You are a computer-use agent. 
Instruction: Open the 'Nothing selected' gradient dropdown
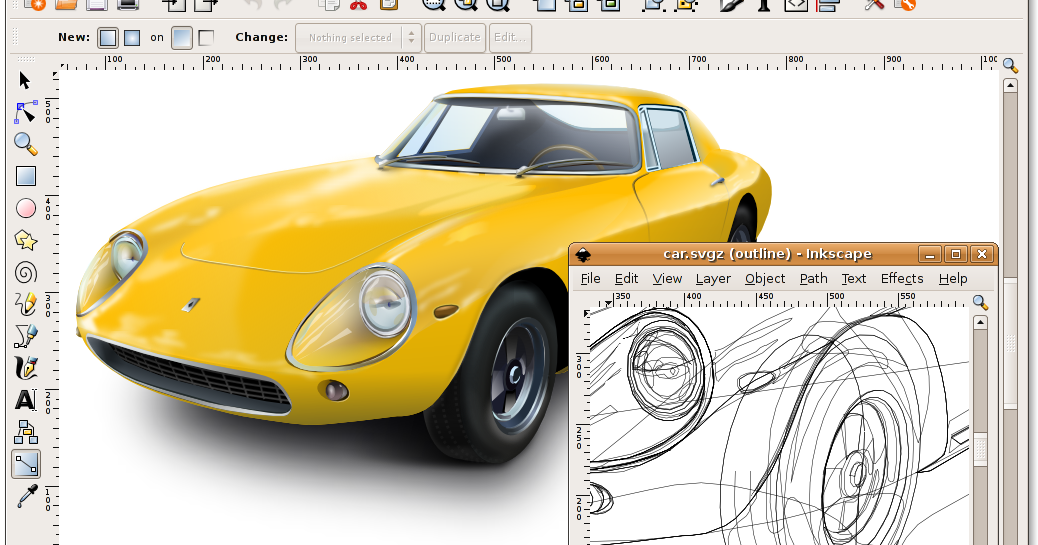pos(358,38)
